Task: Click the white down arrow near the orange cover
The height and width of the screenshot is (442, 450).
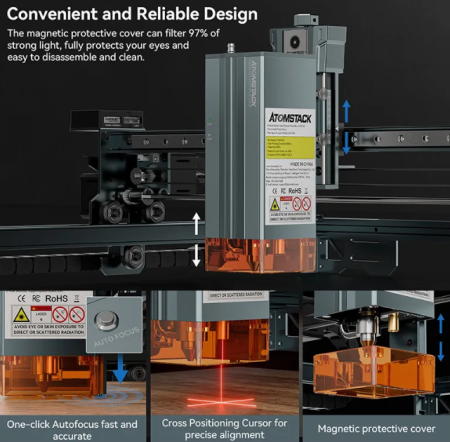Action: click(197, 255)
